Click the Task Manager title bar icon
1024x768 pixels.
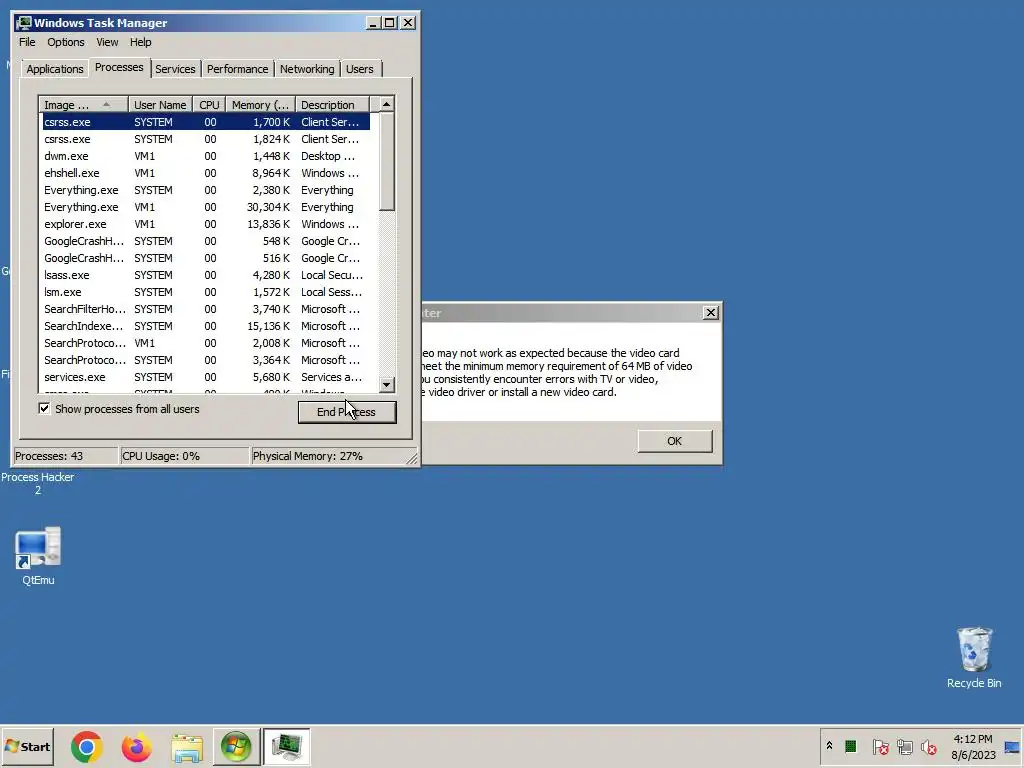tap(24, 23)
